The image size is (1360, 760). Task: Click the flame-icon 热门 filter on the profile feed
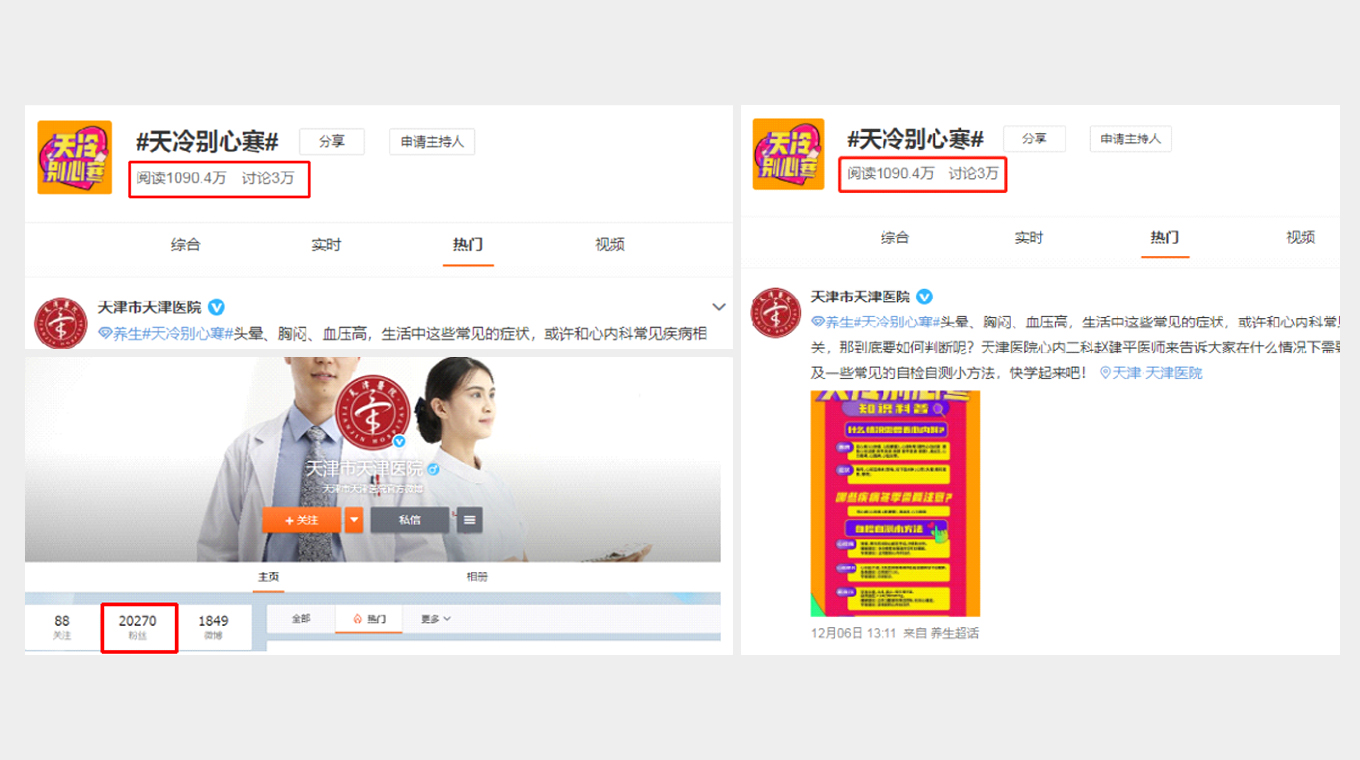369,619
